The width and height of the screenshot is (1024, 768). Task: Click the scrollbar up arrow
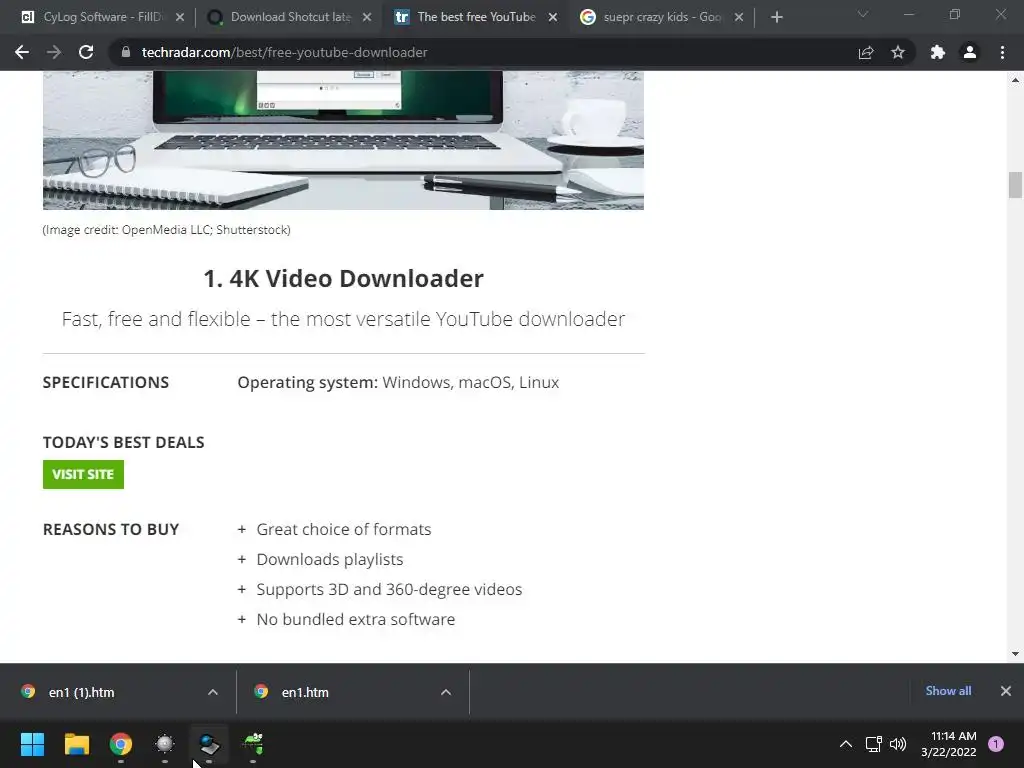(x=1015, y=80)
